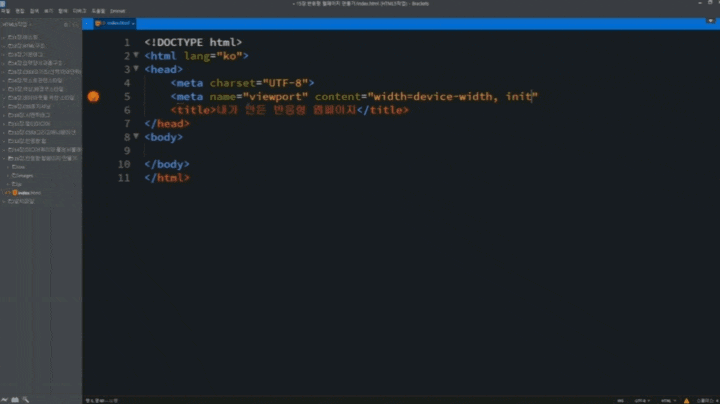The image size is (720, 404).
Task: Click the "<!DOCTYPE html>" code on line 1
Action: [x=193, y=42]
